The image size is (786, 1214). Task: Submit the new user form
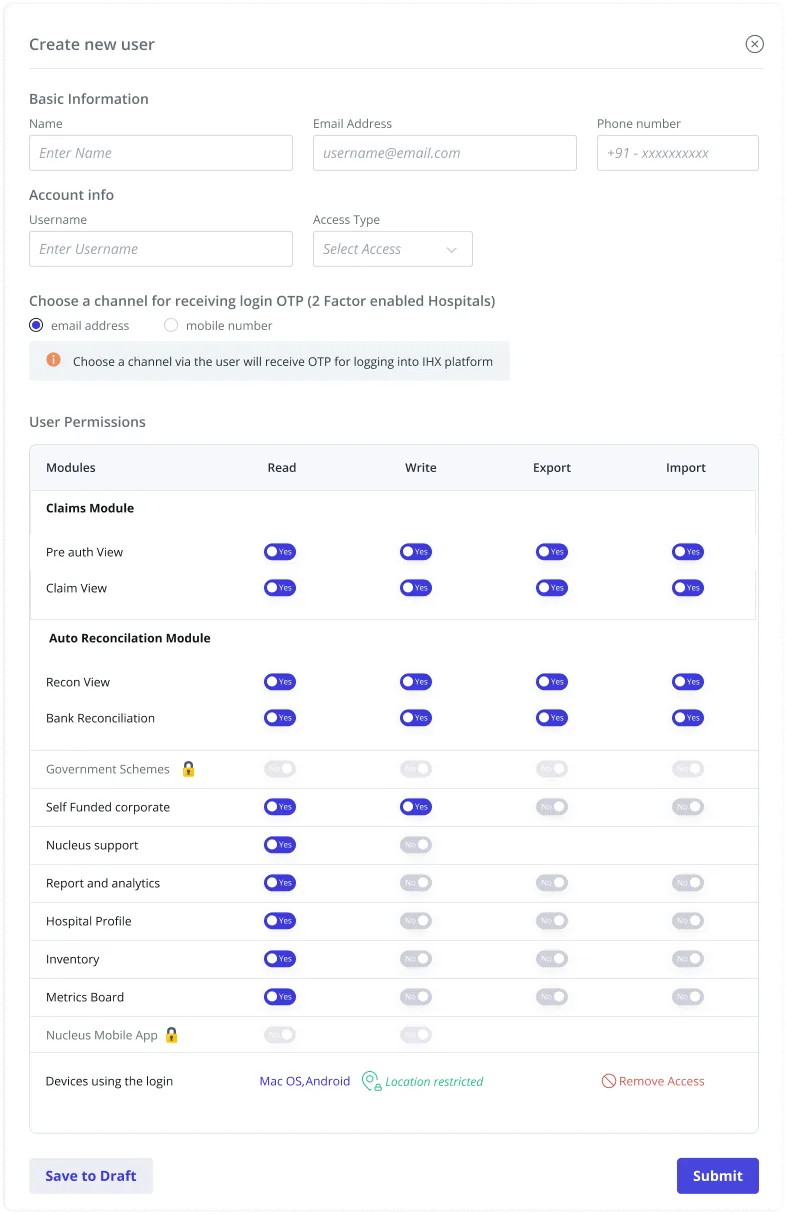pos(718,1176)
